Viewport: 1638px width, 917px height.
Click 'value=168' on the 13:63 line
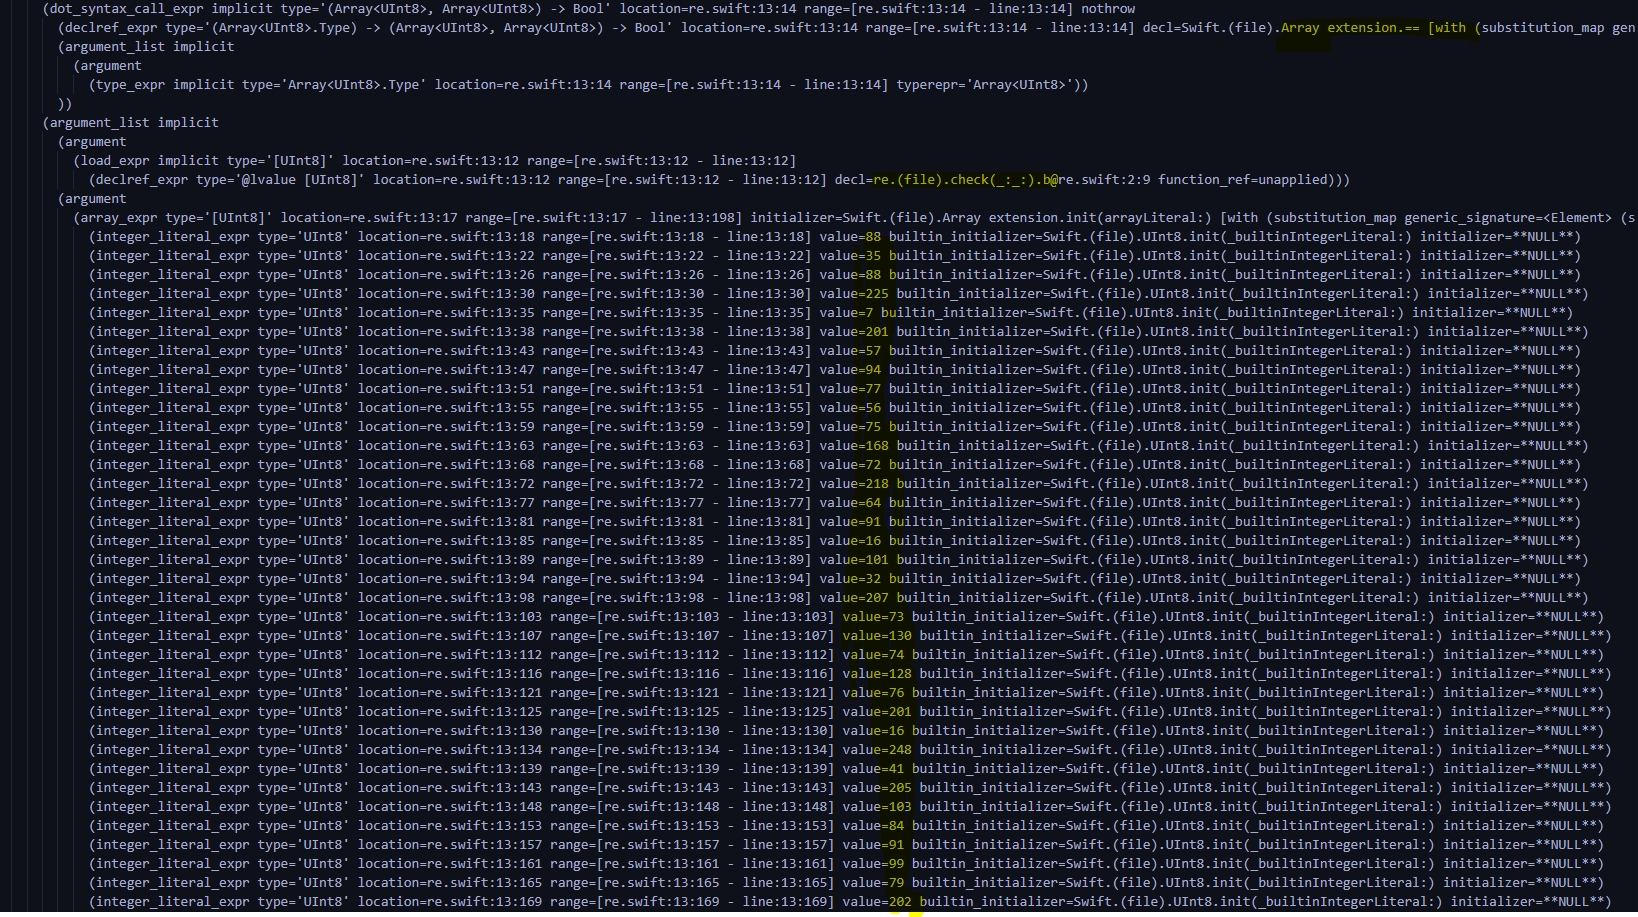tap(854, 445)
